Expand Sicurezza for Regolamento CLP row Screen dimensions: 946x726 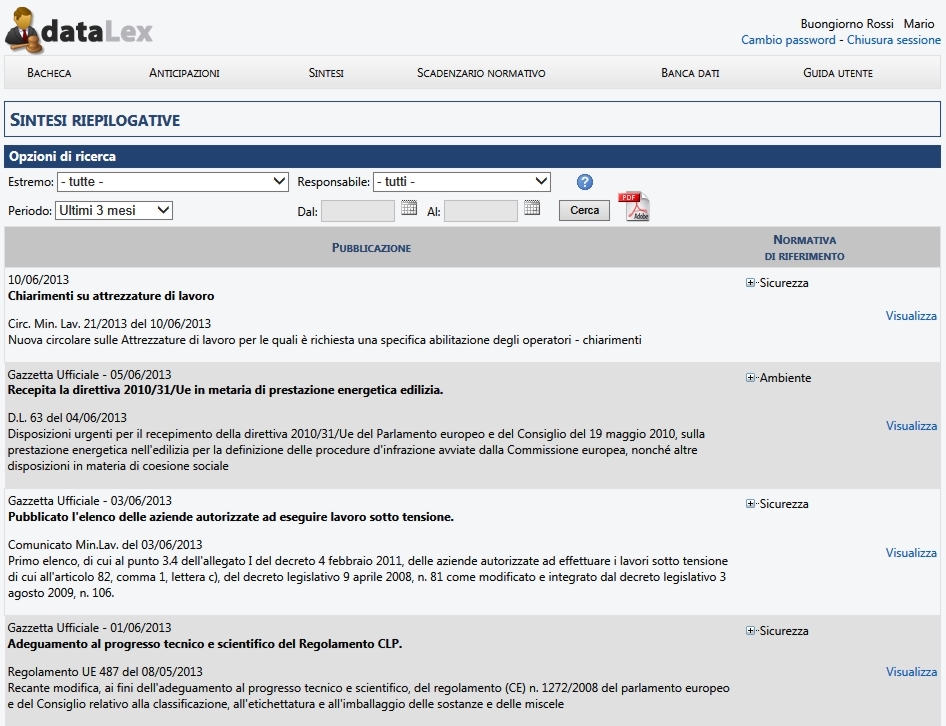750,631
